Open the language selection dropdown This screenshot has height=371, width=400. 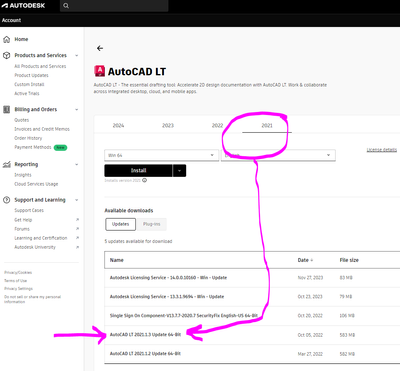[278, 155]
